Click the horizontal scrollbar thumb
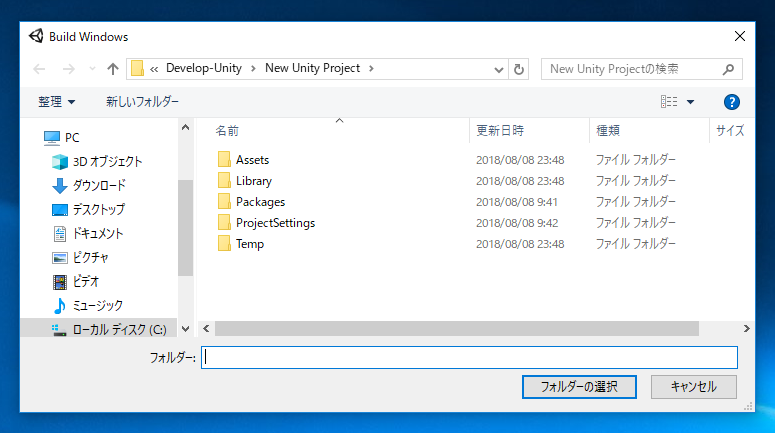 (457, 329)
